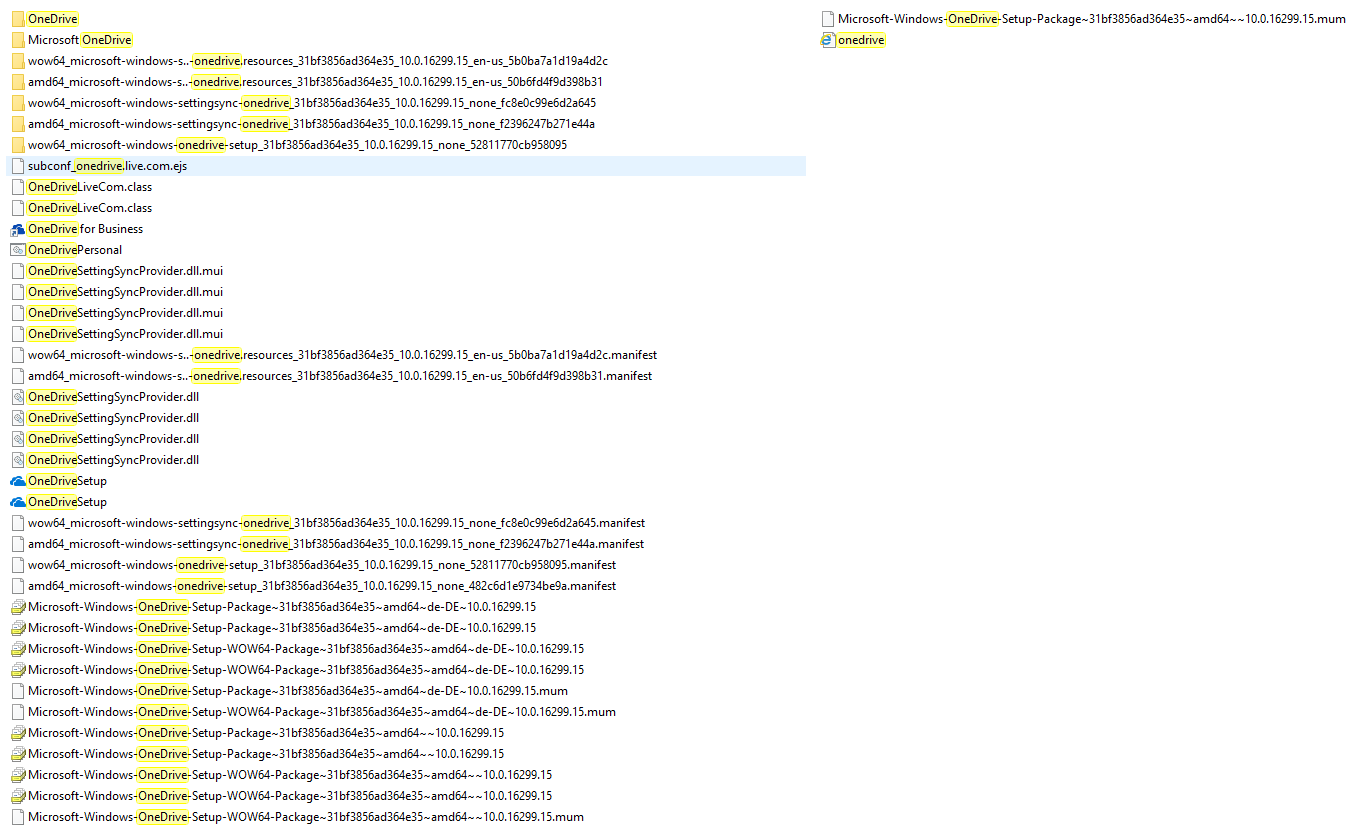
Task: Click Setup-Package amd64~de-DE~10.0.16299.15.mum file name
Action: coord(298,691)
